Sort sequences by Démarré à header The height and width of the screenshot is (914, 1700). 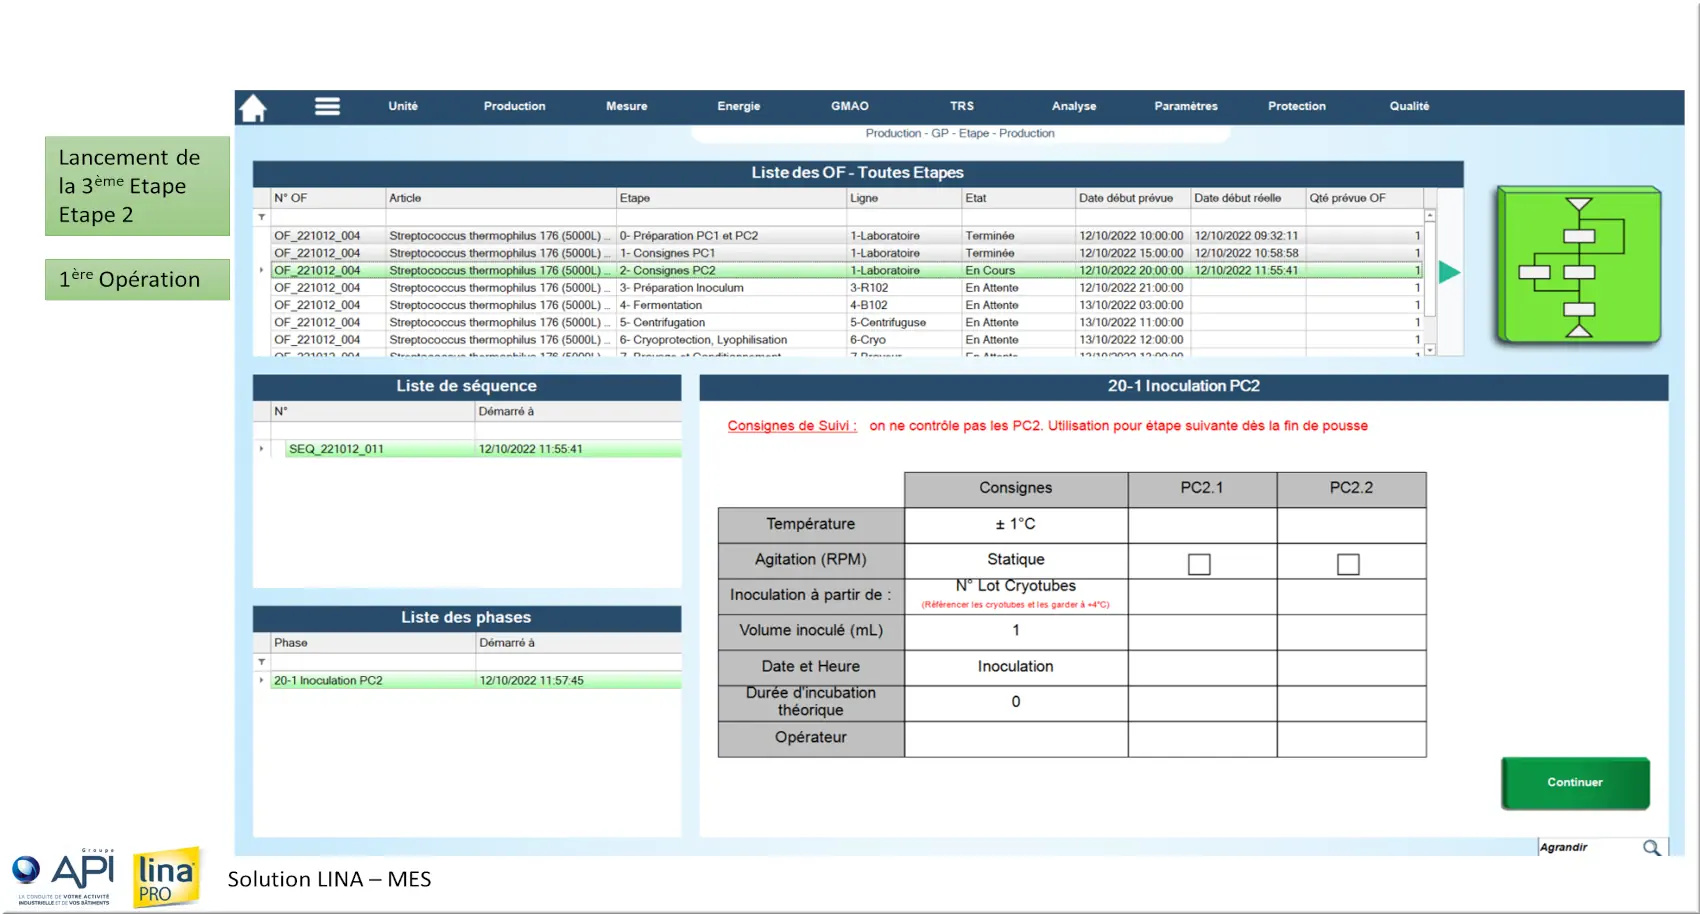click(x=578, y=411)
